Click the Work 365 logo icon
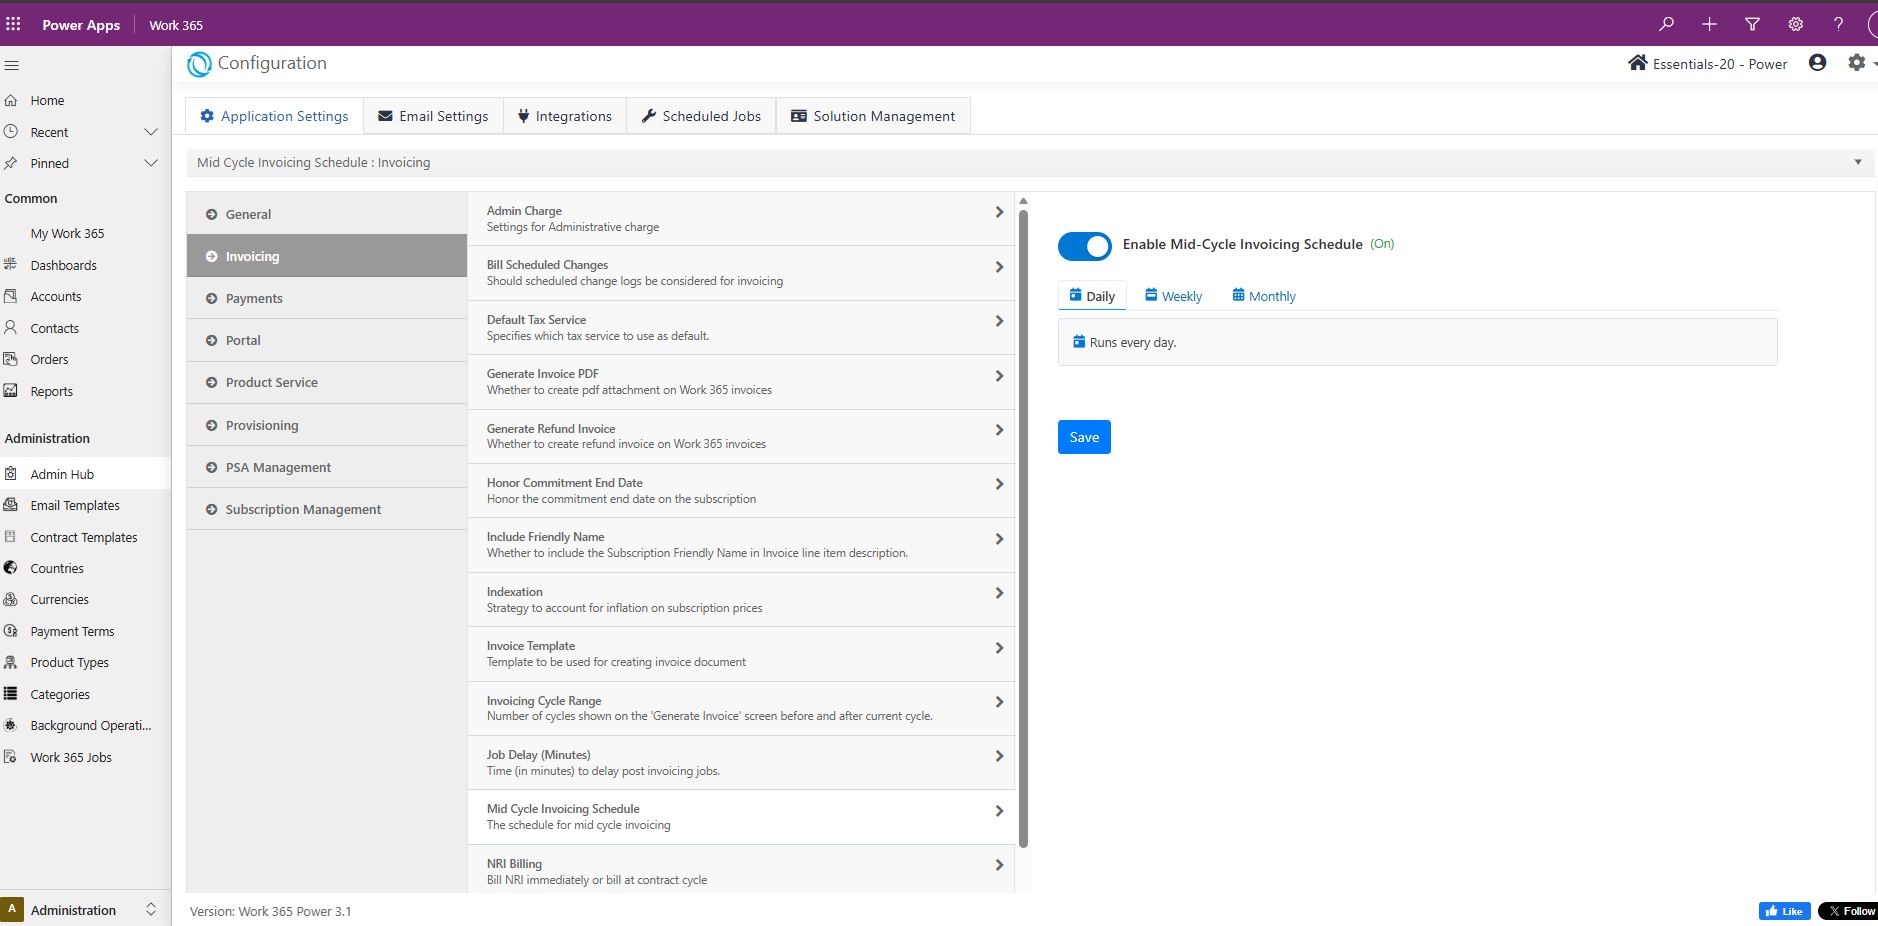This screenshot has width=1878, height=926. (199, 64)
